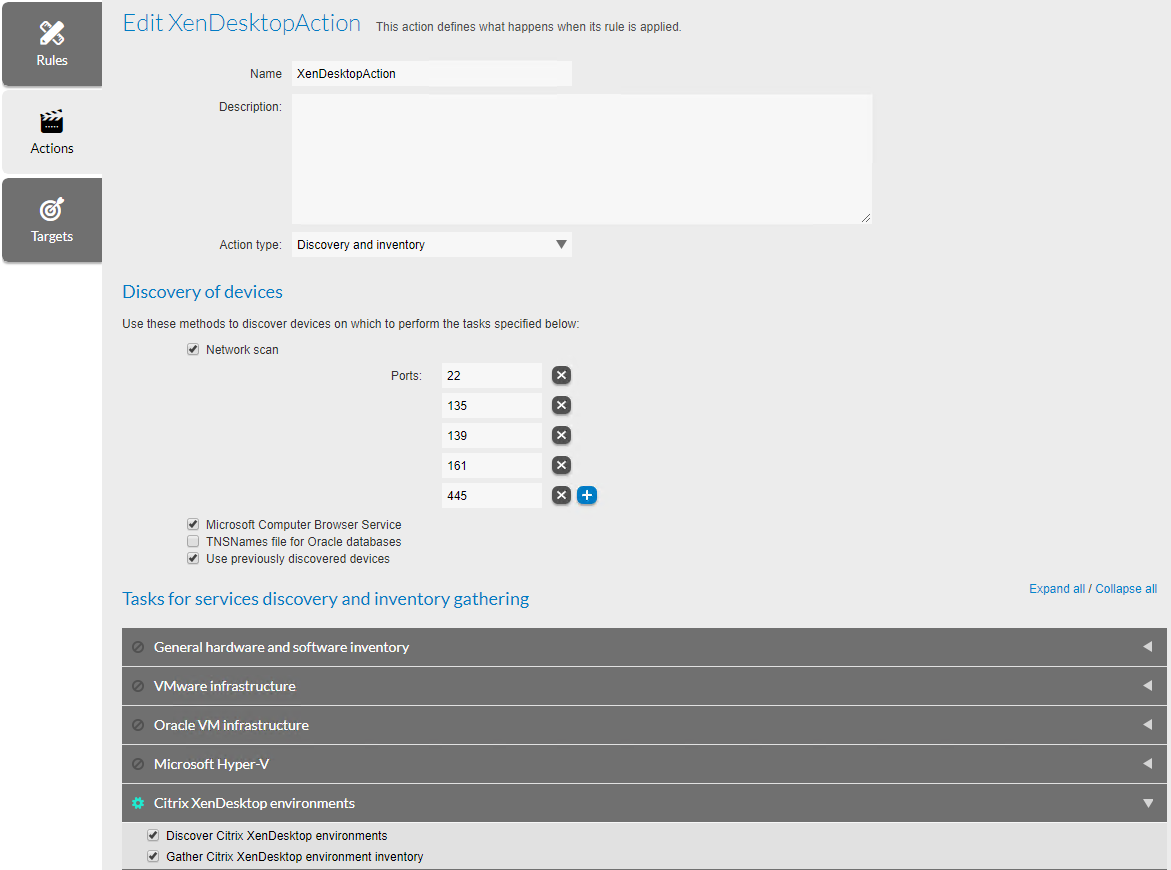Select the Targets bullseye icon
The width and height of the screenshot is (1171, 870).
tap(52, 210)
